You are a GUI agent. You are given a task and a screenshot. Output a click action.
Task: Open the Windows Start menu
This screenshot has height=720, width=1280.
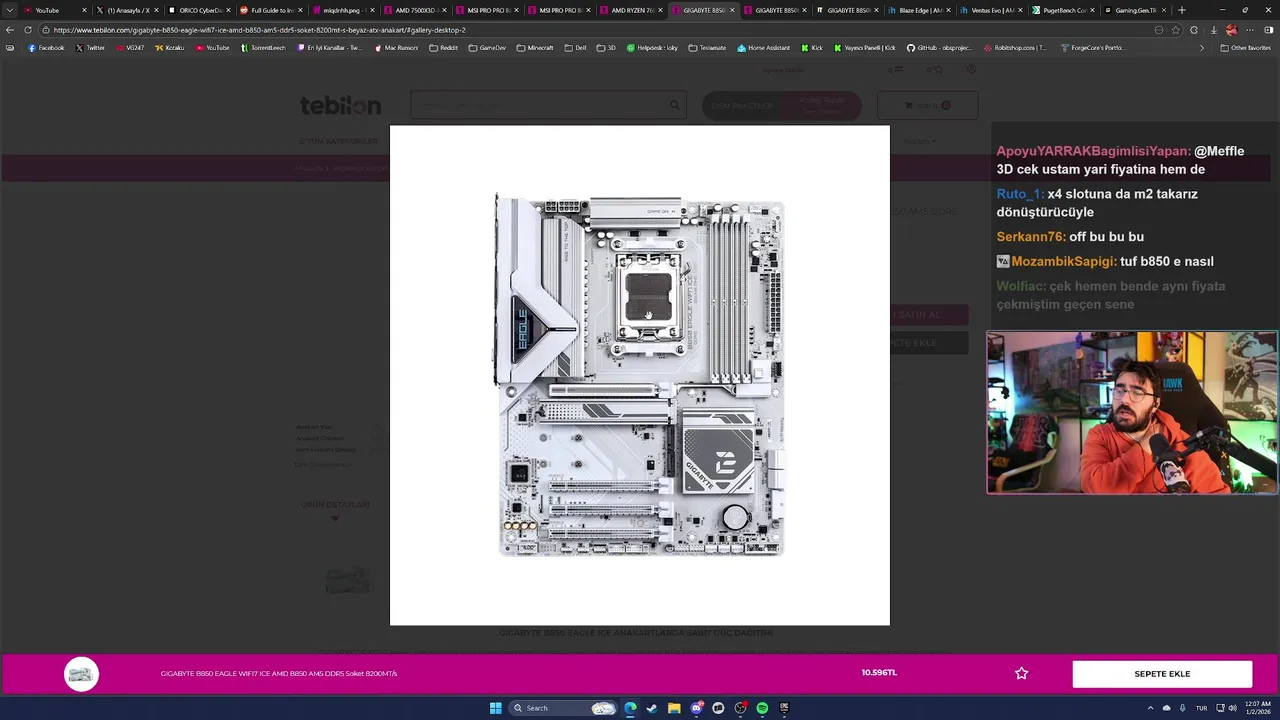coord(495,708)
